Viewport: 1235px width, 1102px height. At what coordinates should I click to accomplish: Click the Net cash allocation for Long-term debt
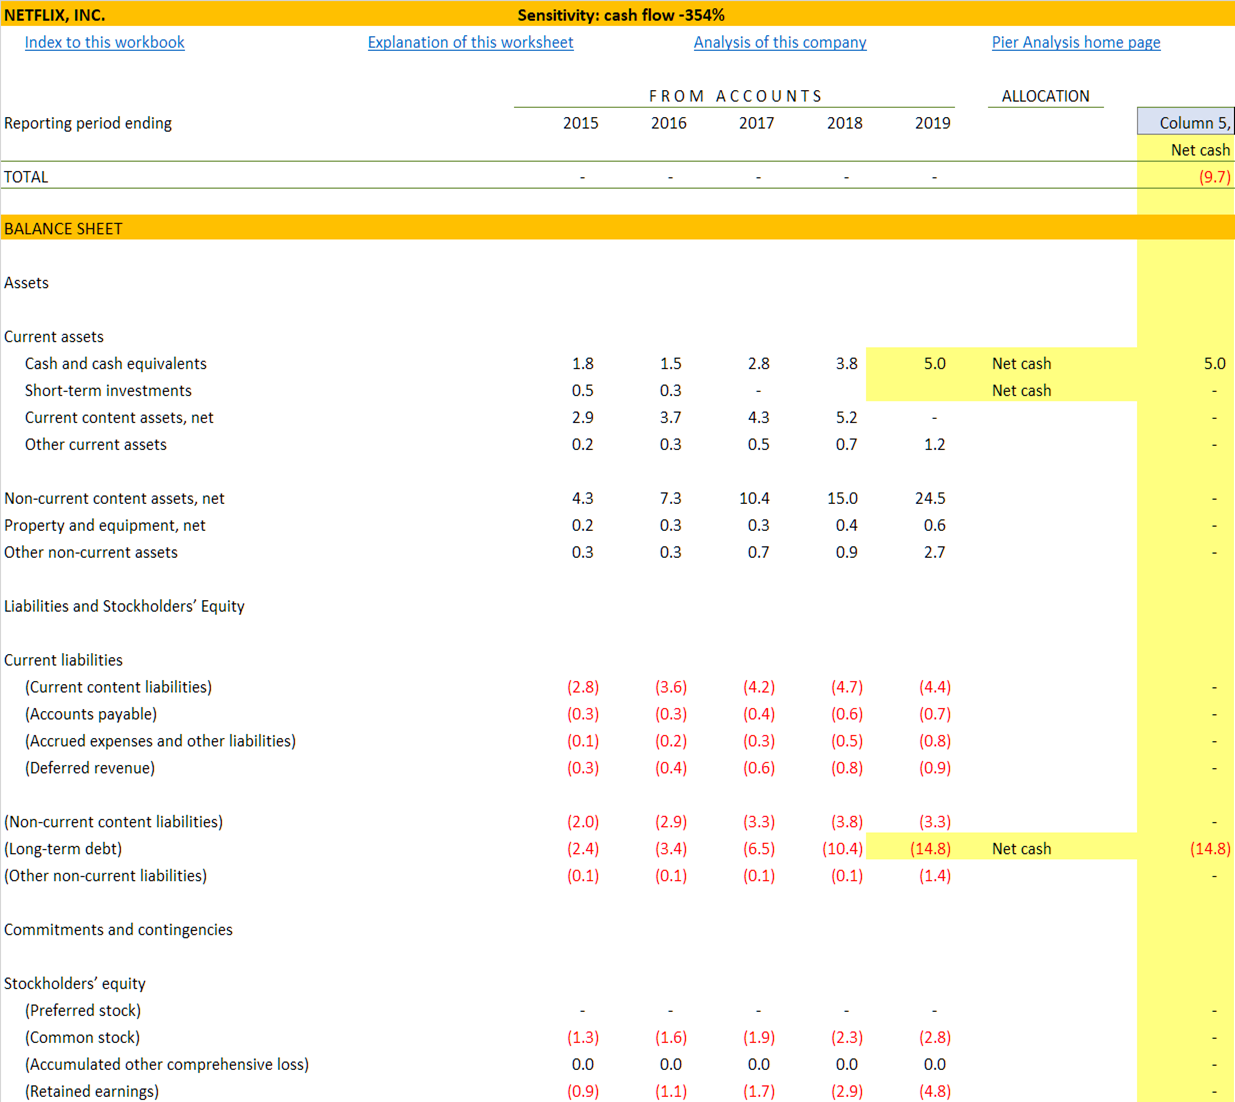(x=1021, y=849)
